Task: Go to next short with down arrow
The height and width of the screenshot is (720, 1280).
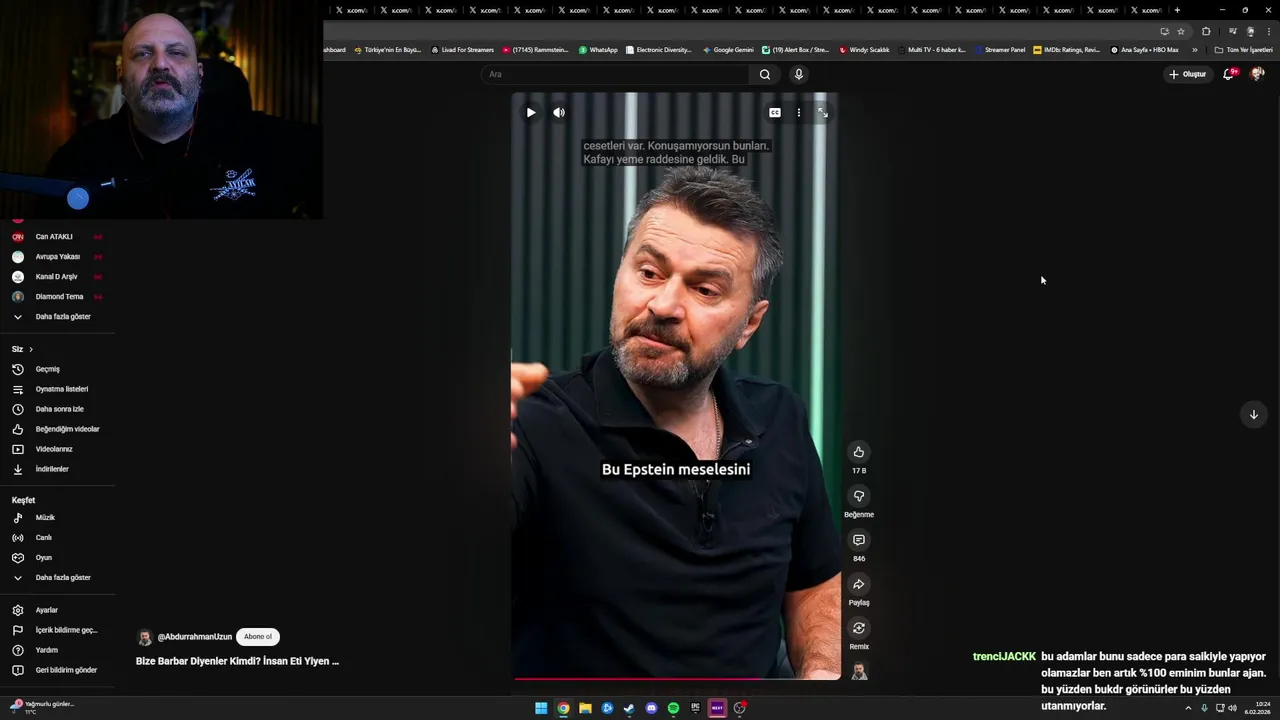Action: click(1253, 414)
